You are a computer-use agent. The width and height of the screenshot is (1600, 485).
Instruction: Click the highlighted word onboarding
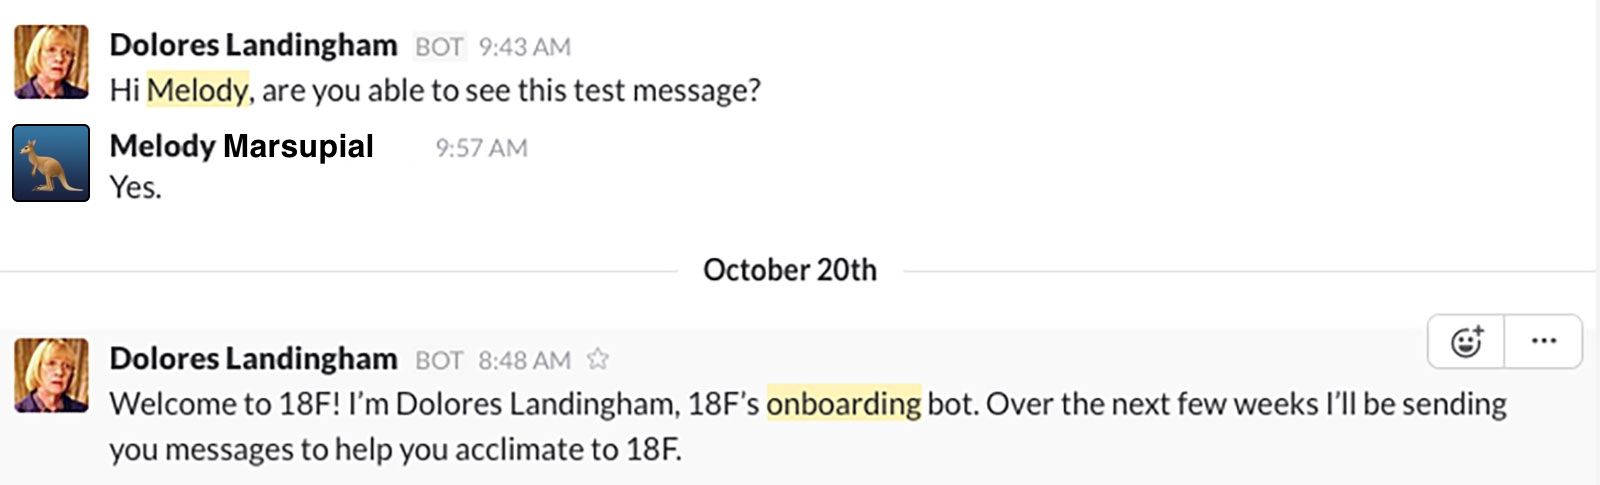(843, 404)
